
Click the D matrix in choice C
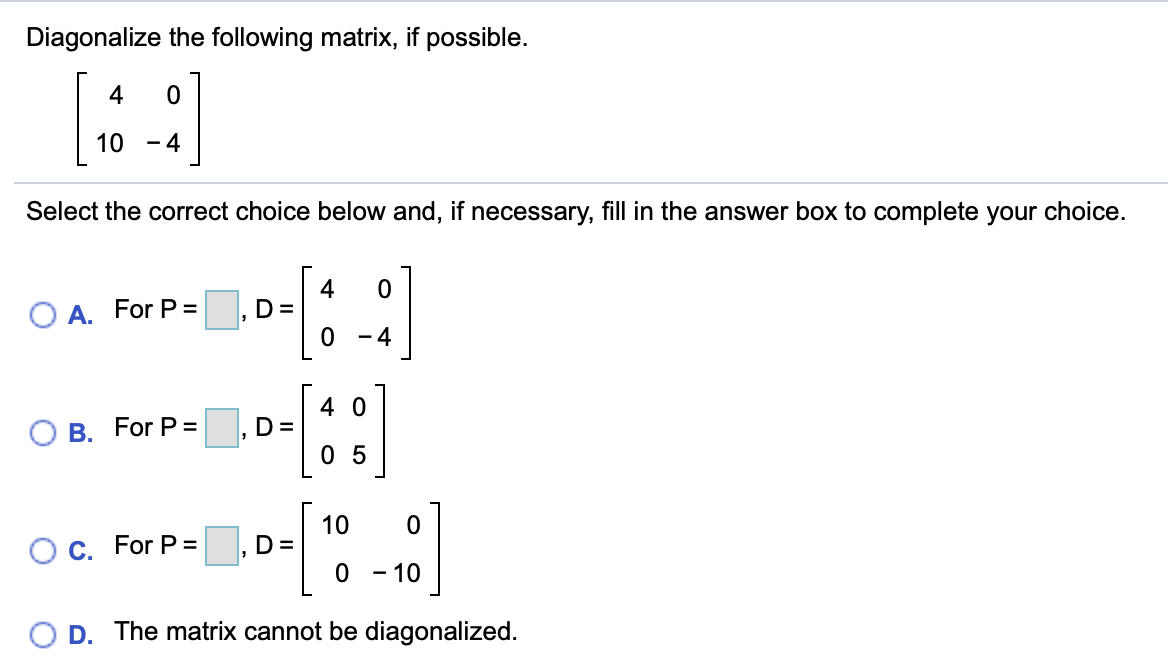[x=372, y=546]
